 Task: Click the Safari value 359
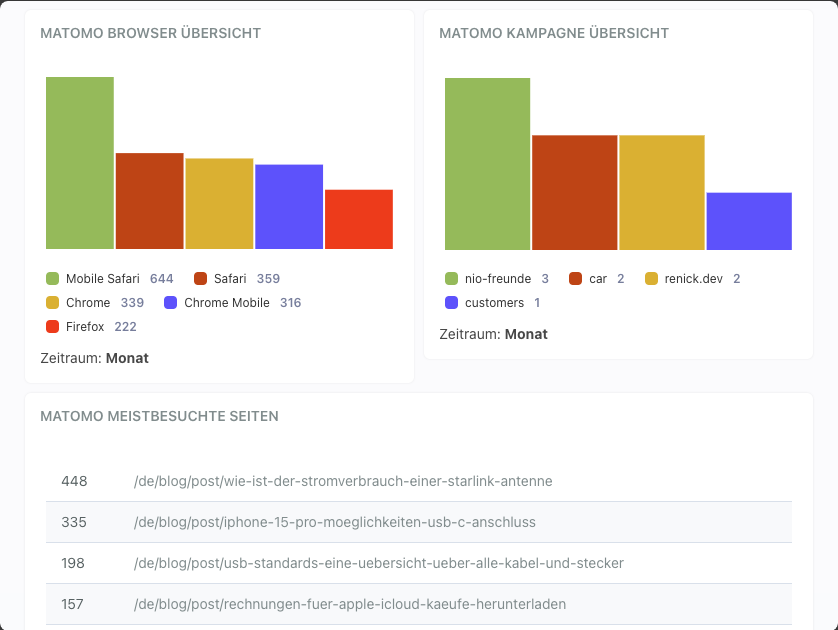pyautogui.click(x=268, y=278)
